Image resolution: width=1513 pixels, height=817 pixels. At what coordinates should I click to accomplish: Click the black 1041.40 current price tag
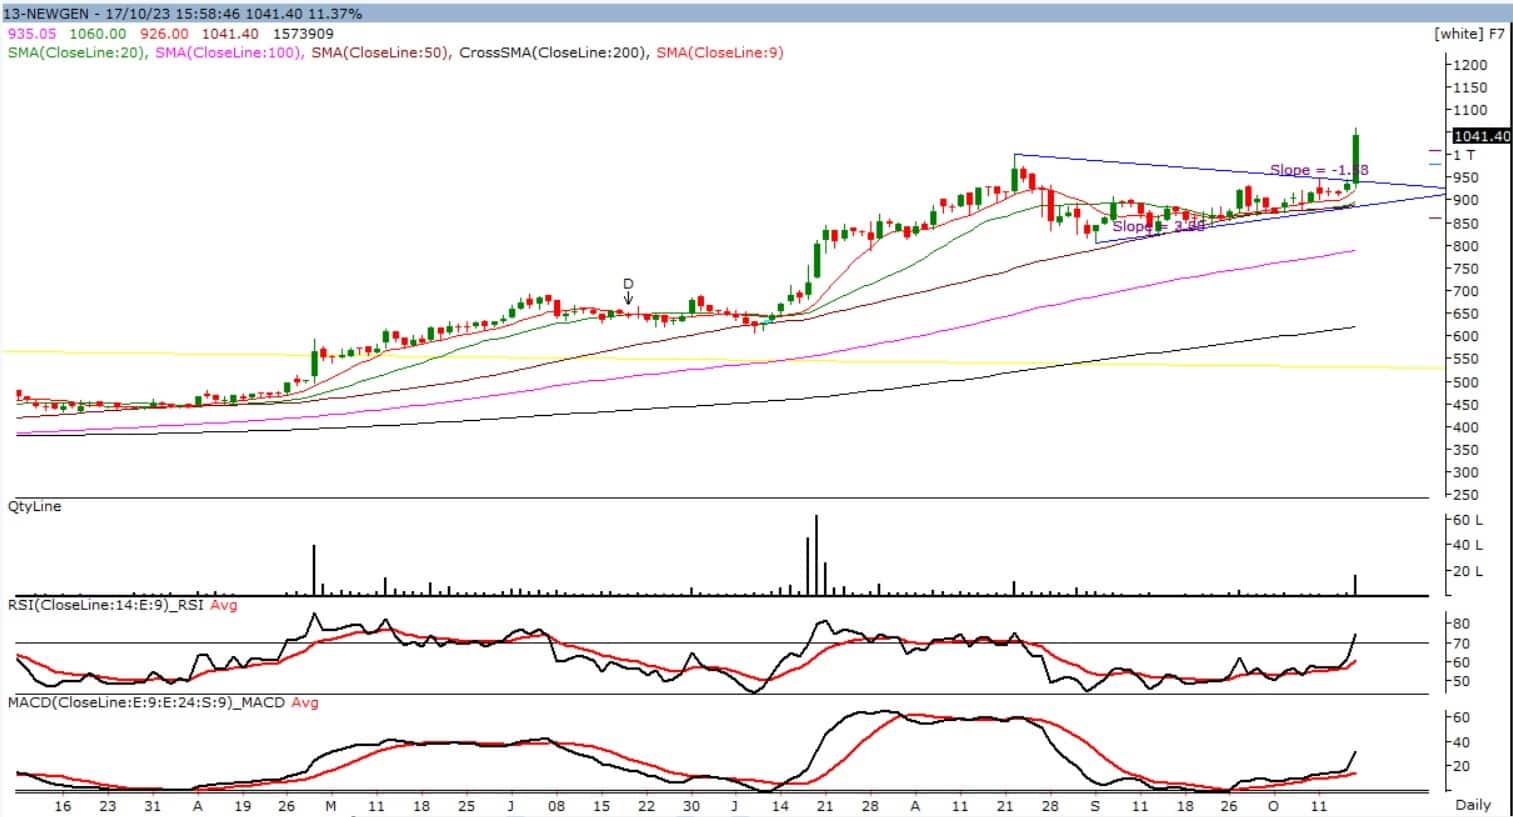(1481, 136)
